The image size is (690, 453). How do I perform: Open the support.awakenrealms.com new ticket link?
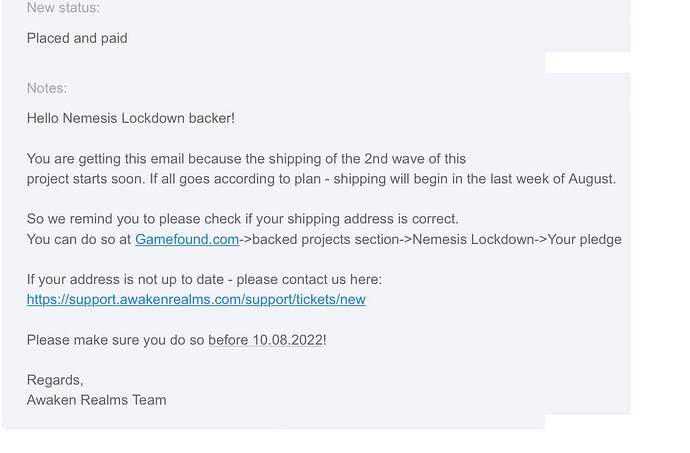tap(196, 299)
